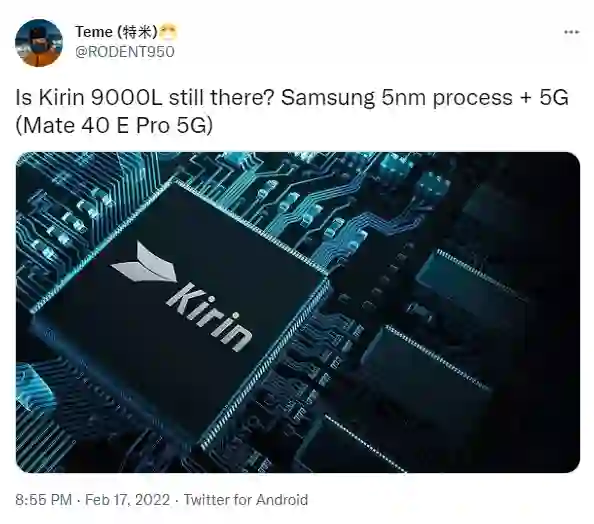The width and height of the screenshot is (594, 524).
Task: Click the Feb 17, 2022 date
Action: click(127, 500)
